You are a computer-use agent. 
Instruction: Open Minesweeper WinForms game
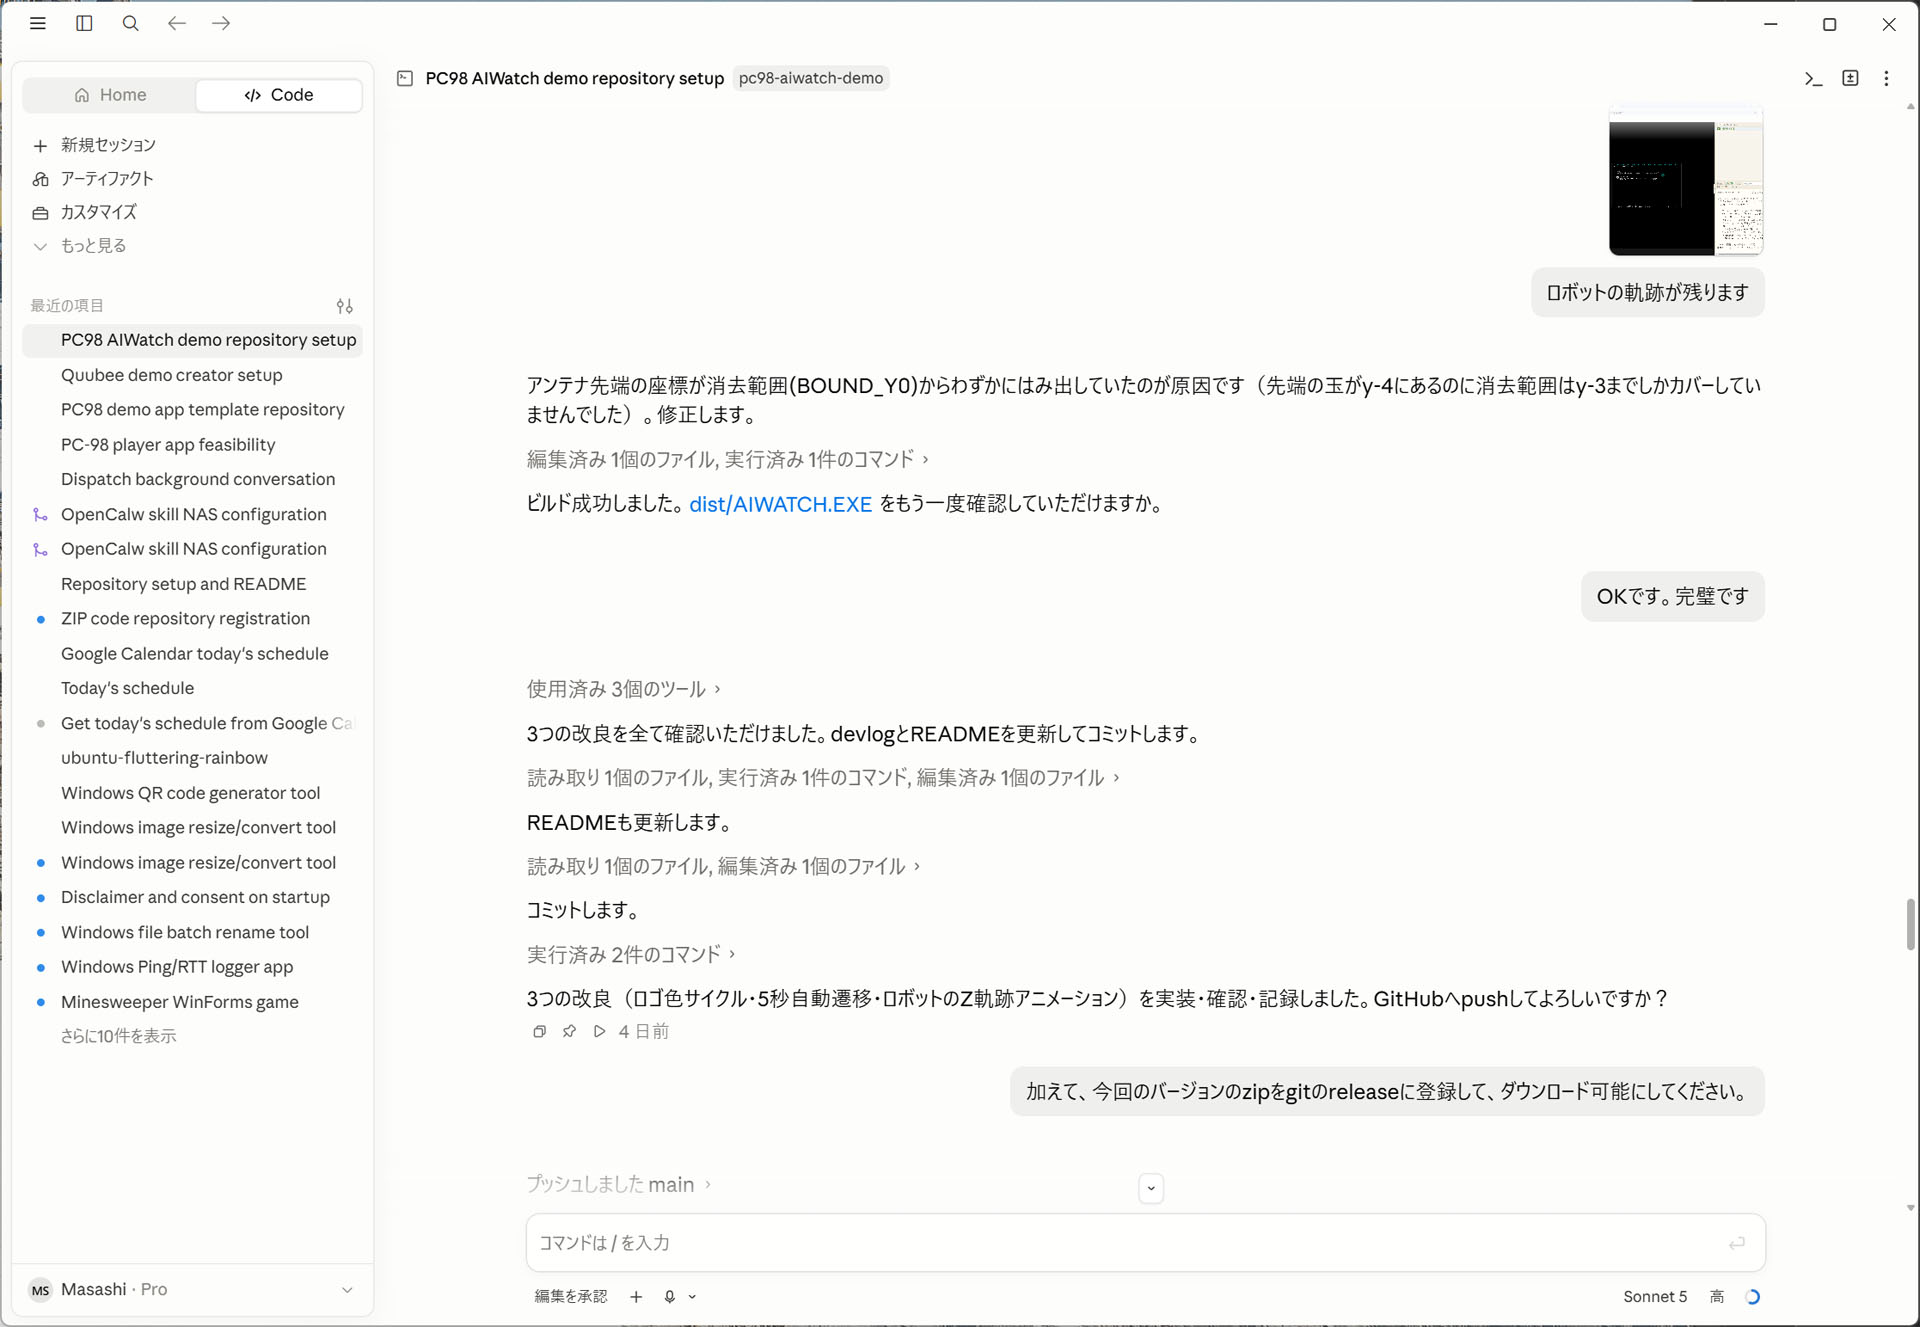[x=180, y=1002]
